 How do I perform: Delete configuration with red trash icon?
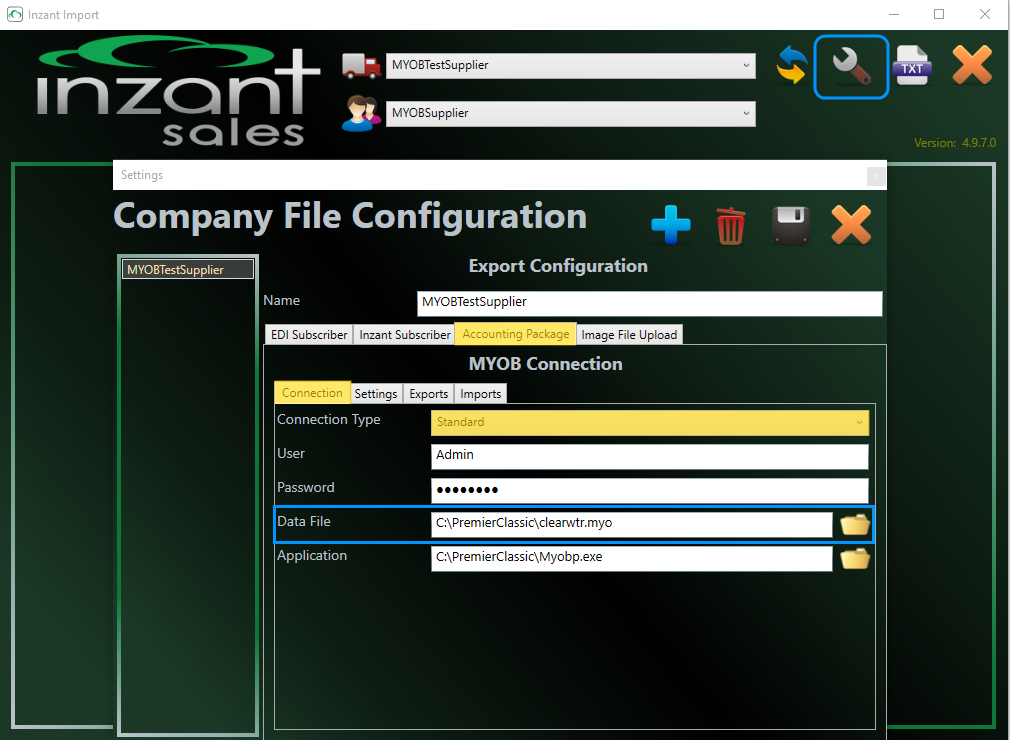pos(730,225)
